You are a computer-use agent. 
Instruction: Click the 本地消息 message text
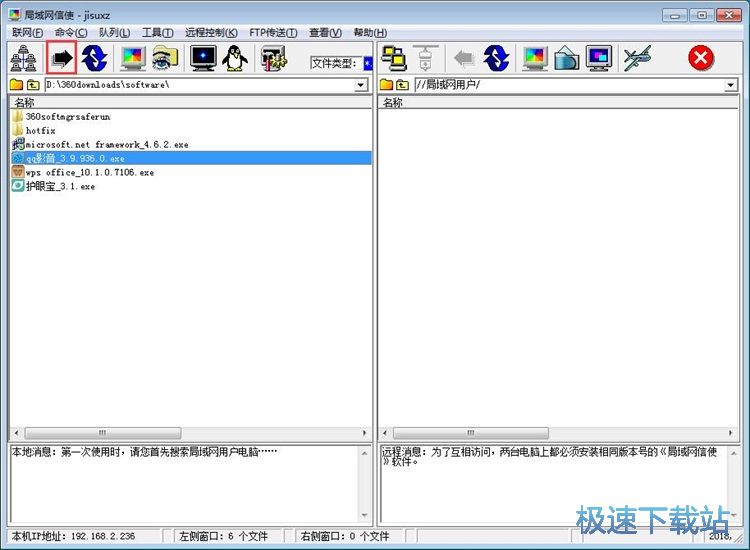pyautogui.click(x=144, y=451)
